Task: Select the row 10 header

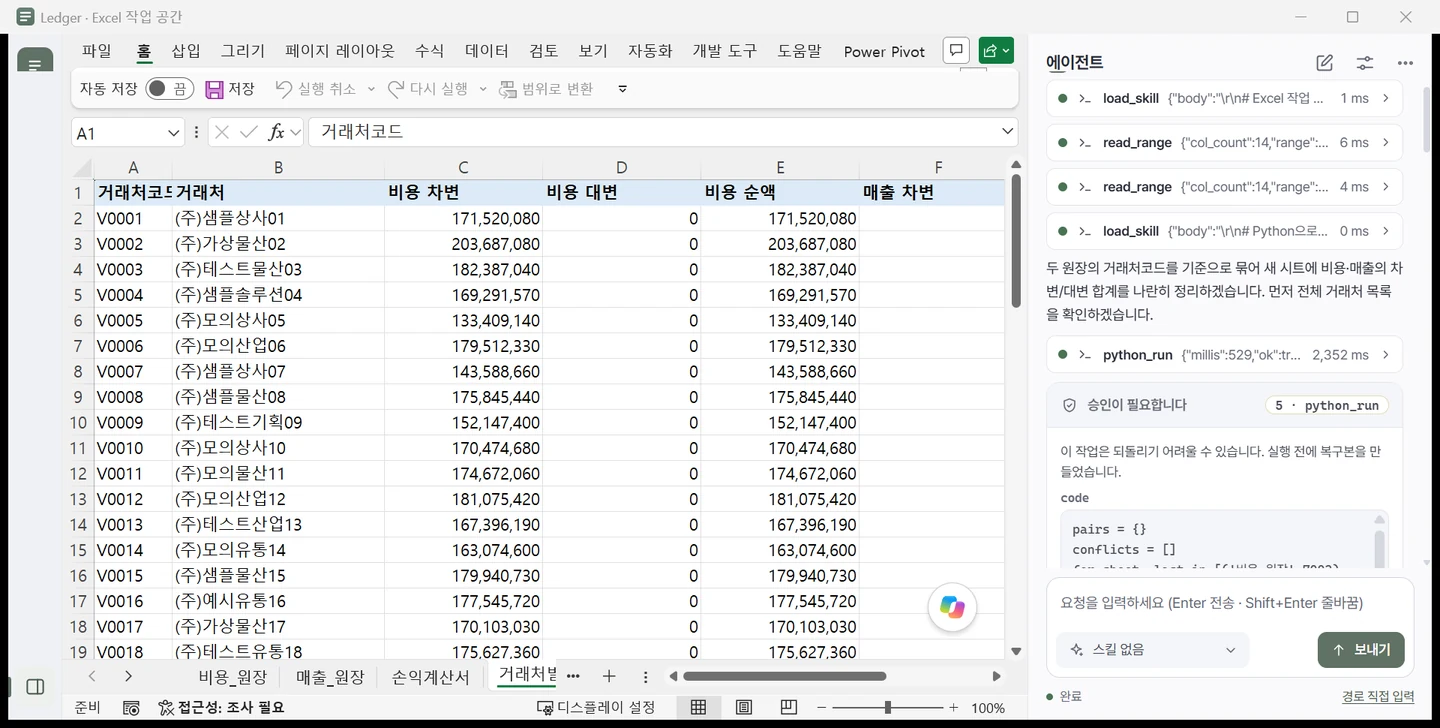Action: tap(78, 423)
